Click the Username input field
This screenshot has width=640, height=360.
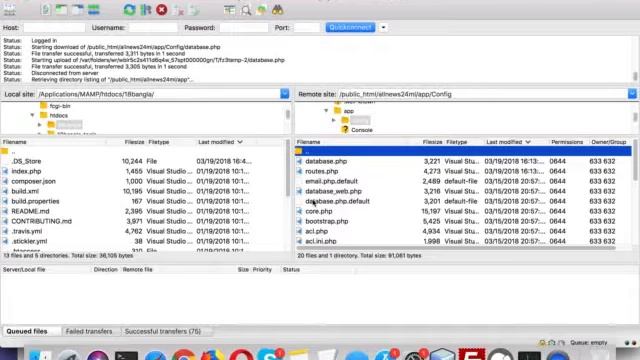click(x=153, y=28)
